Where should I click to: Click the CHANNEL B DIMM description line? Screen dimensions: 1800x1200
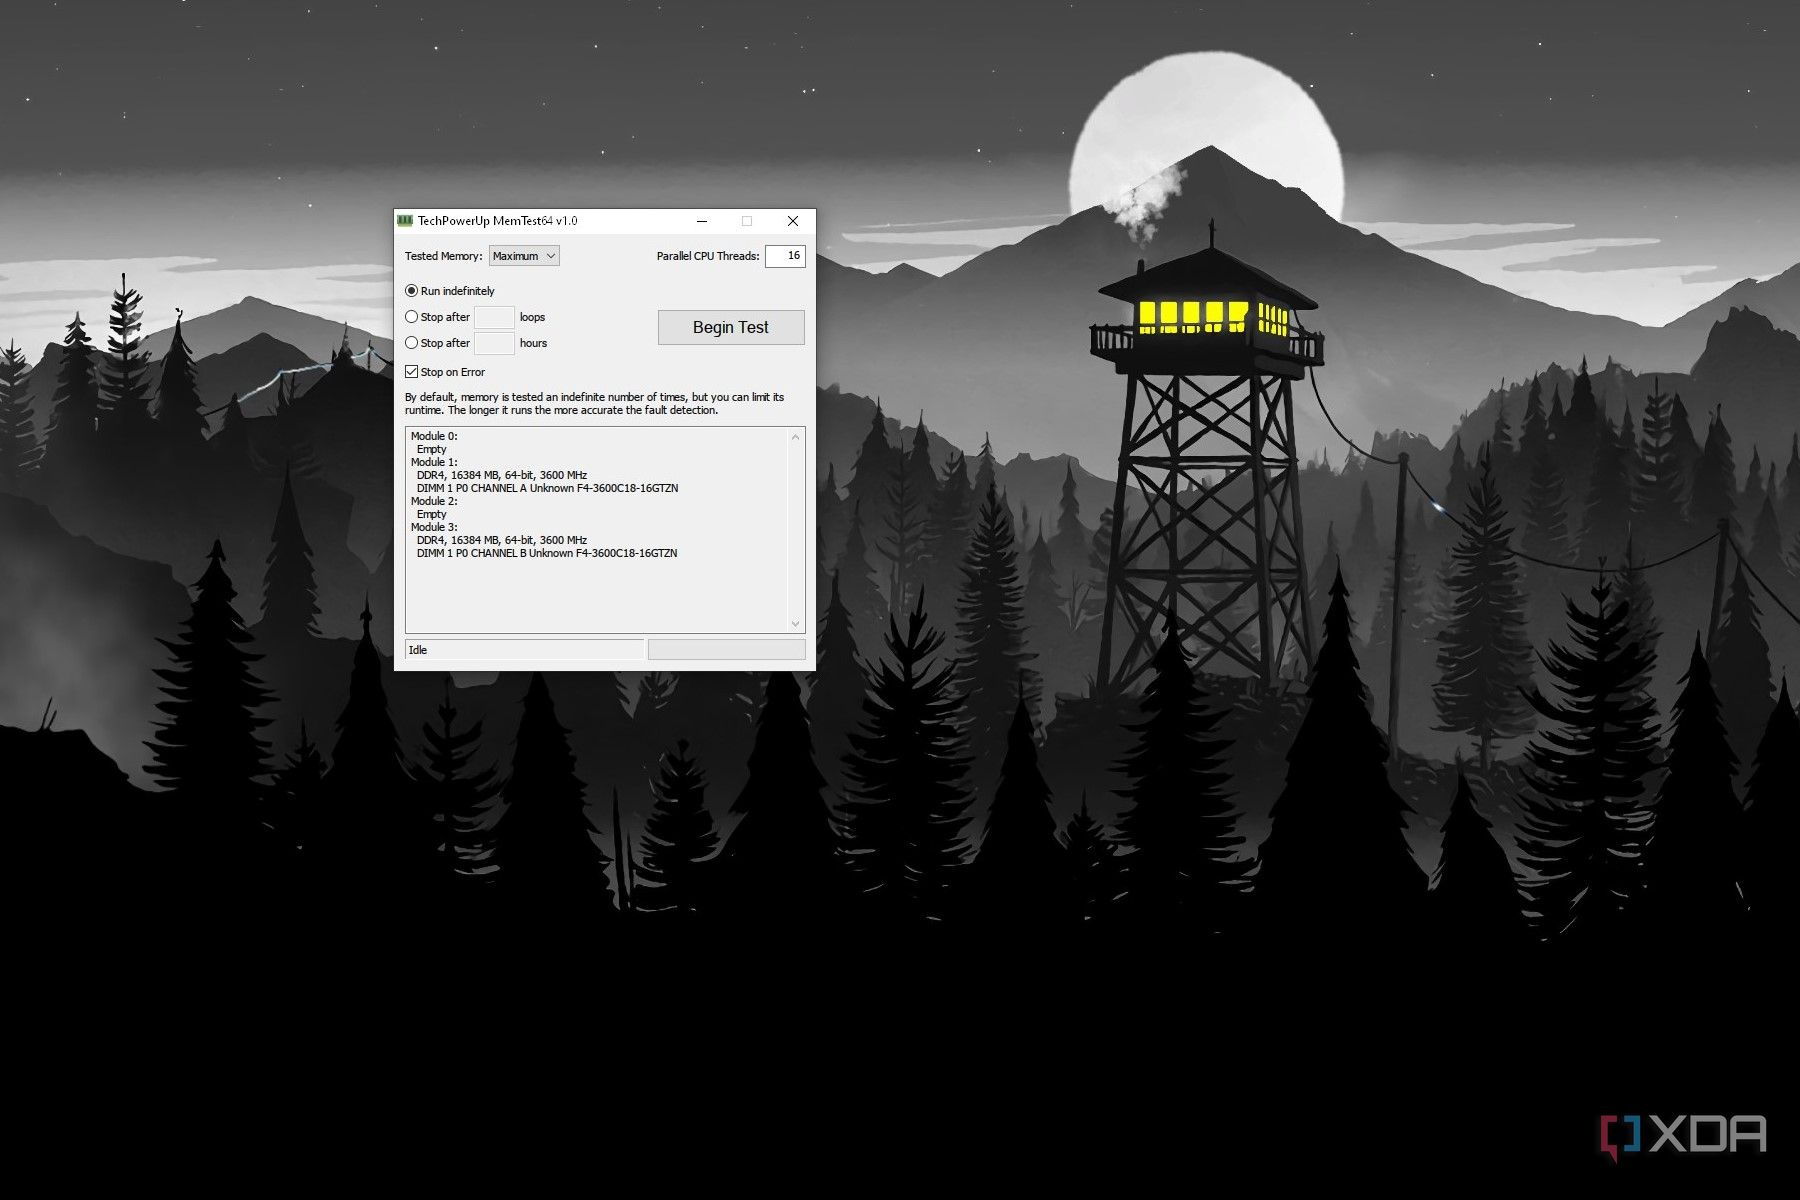[x=547, y=553]
